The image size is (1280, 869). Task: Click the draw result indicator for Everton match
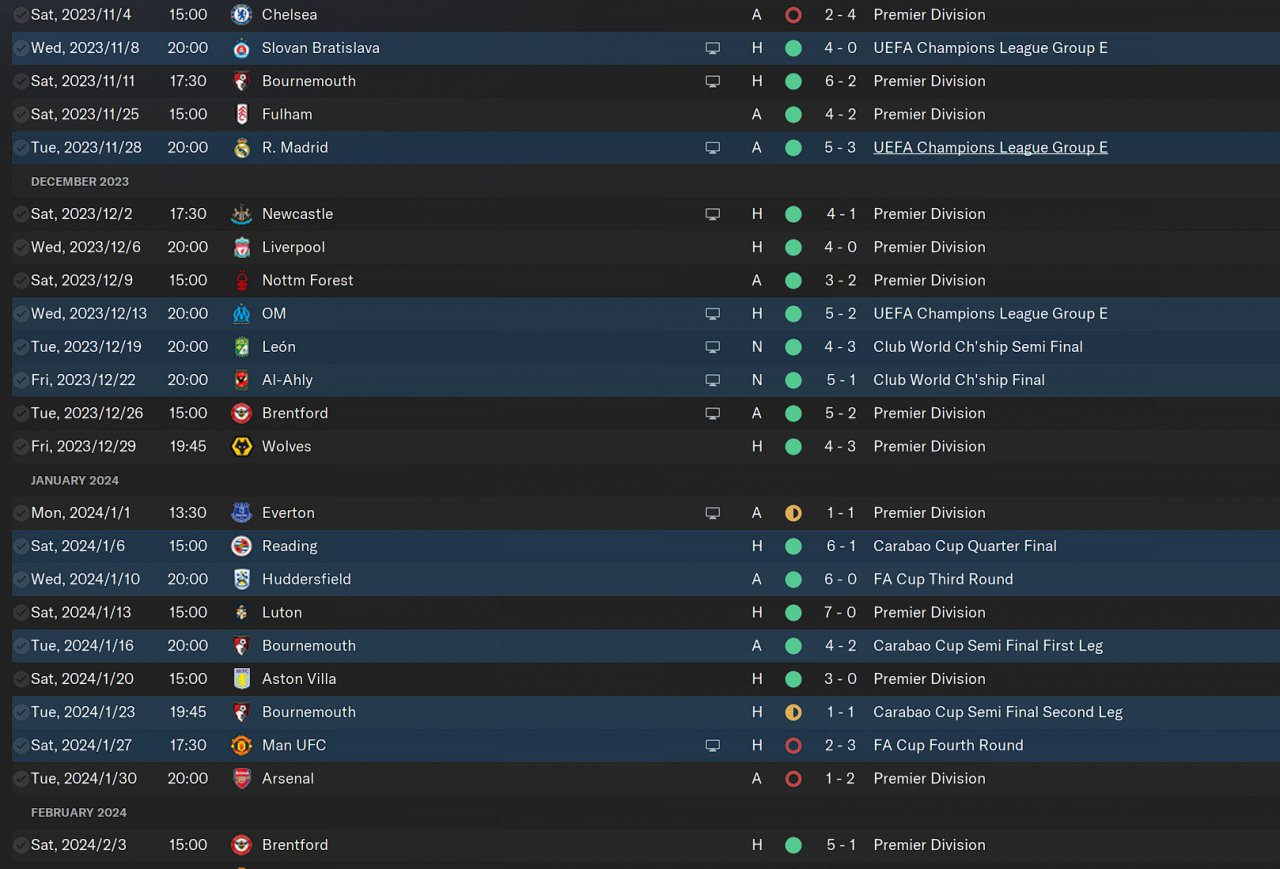[793, 513]
